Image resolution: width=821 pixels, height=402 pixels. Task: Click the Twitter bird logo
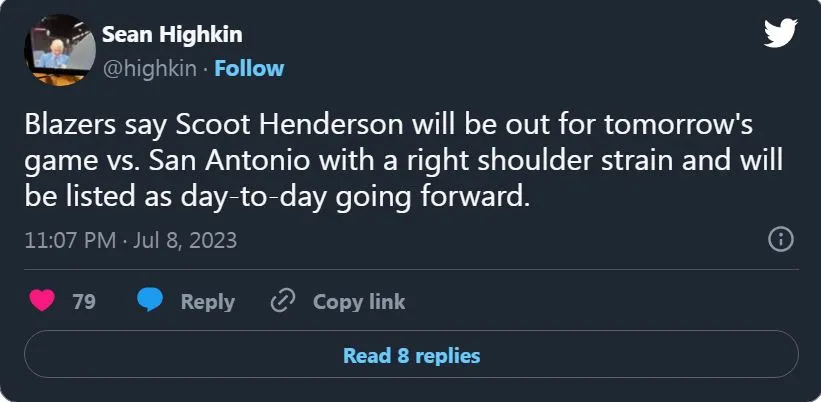coord(780,35)
